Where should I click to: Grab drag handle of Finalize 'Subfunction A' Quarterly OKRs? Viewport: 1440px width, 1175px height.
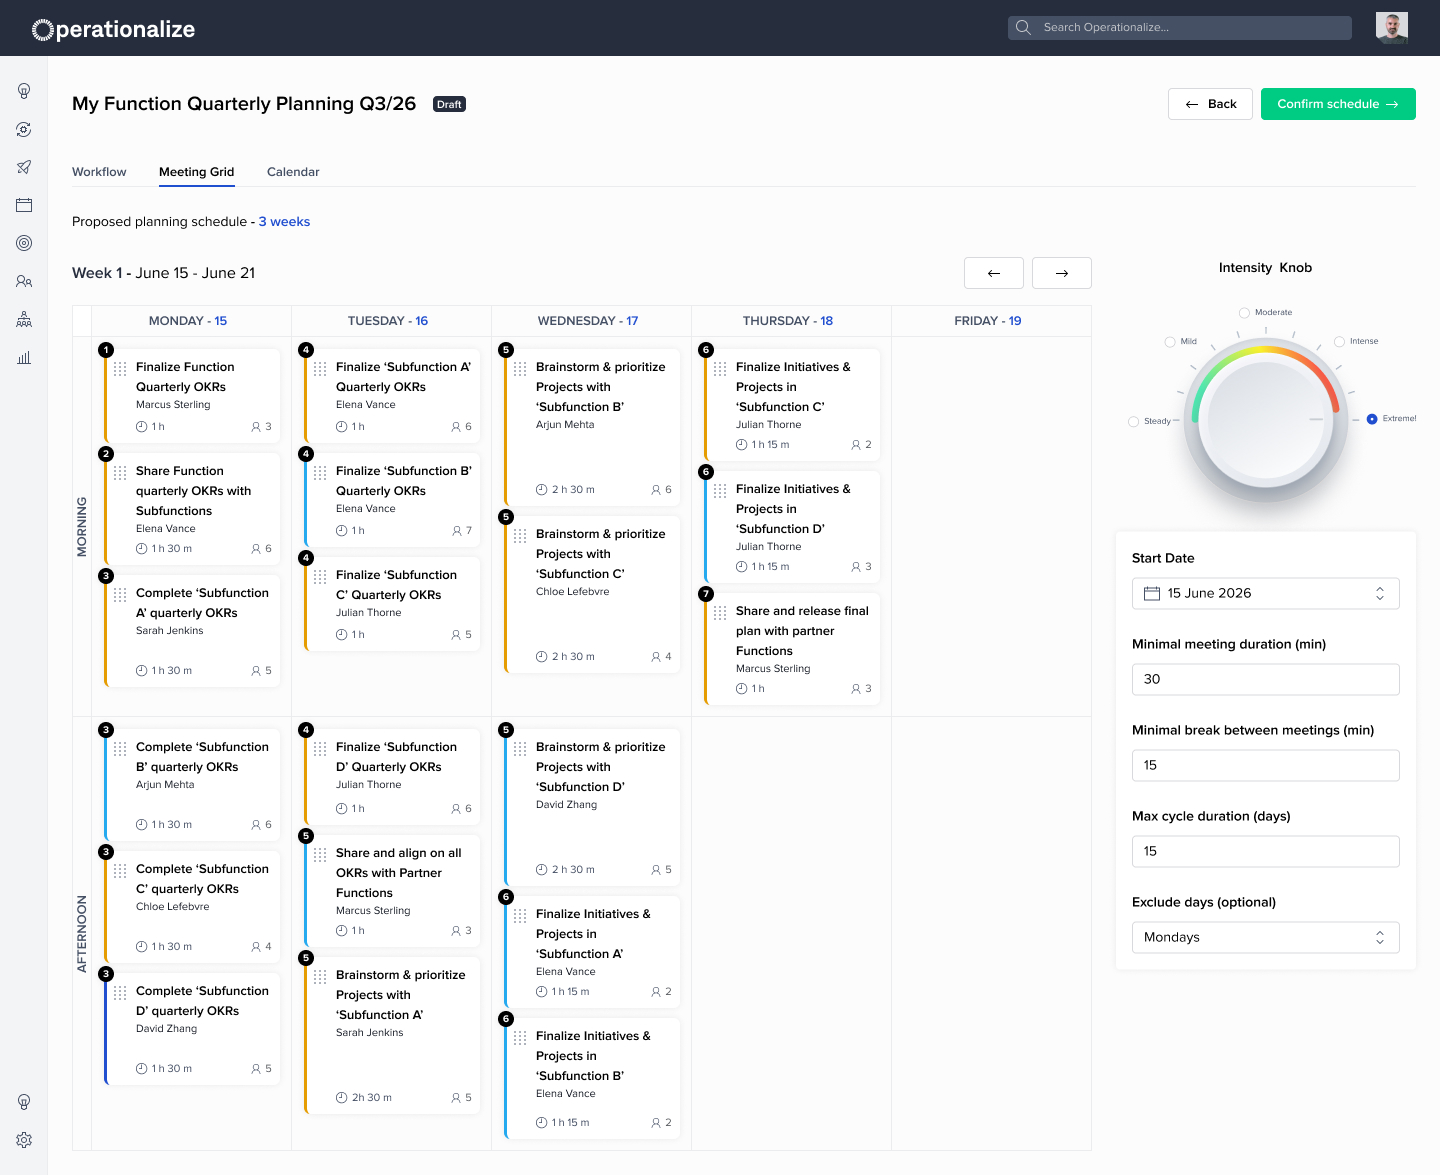320,369
